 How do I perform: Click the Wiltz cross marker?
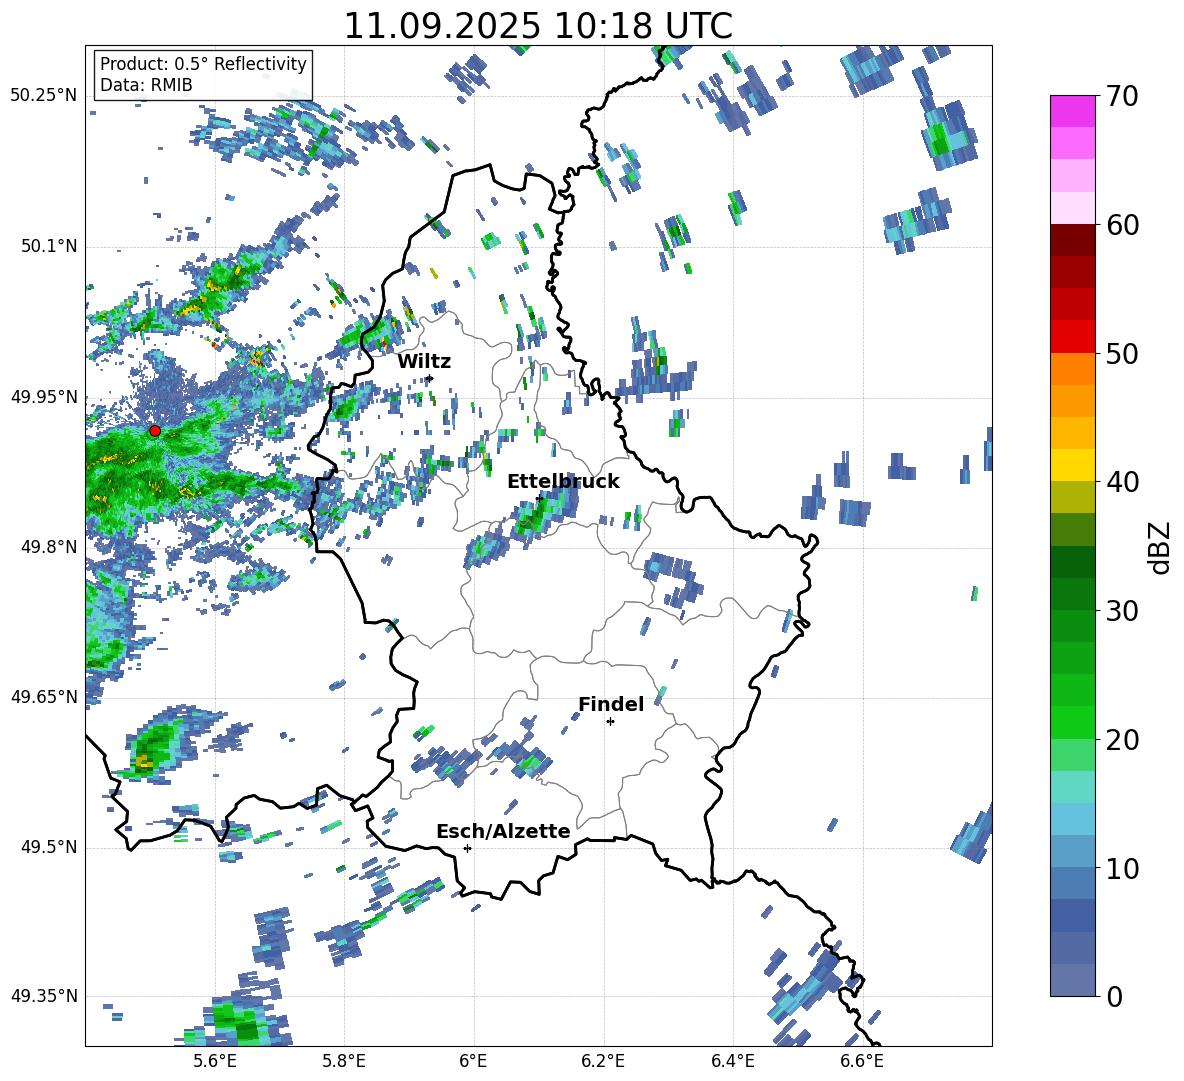430,378
